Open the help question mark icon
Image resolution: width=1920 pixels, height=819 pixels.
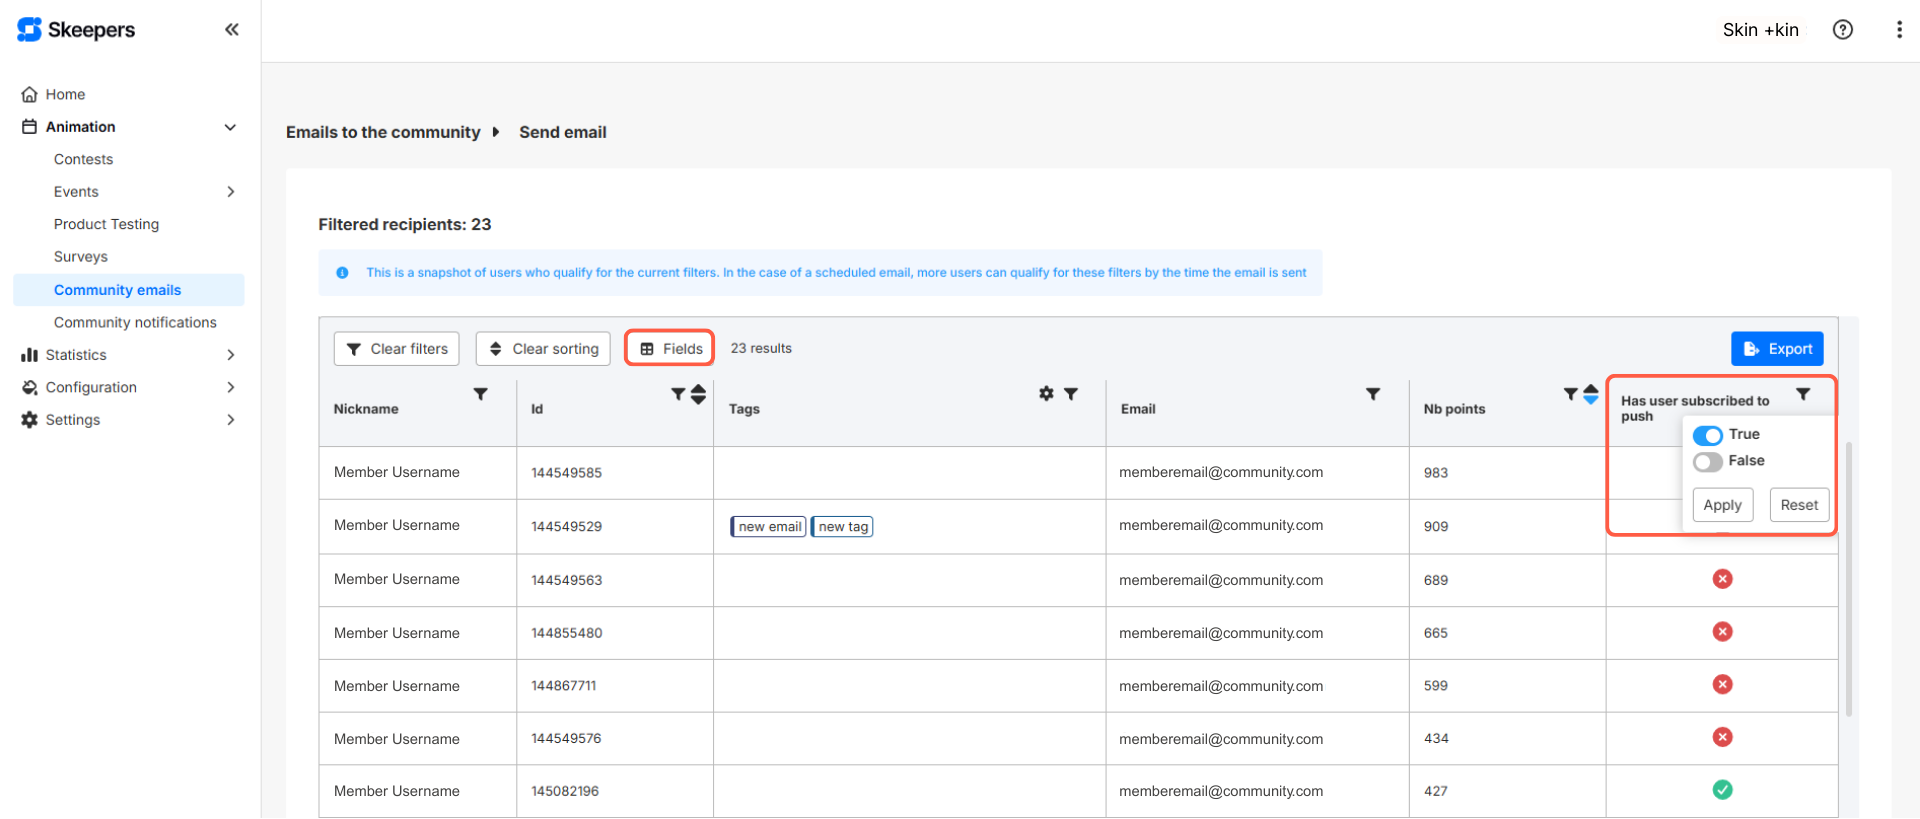tap(1842, 30)
